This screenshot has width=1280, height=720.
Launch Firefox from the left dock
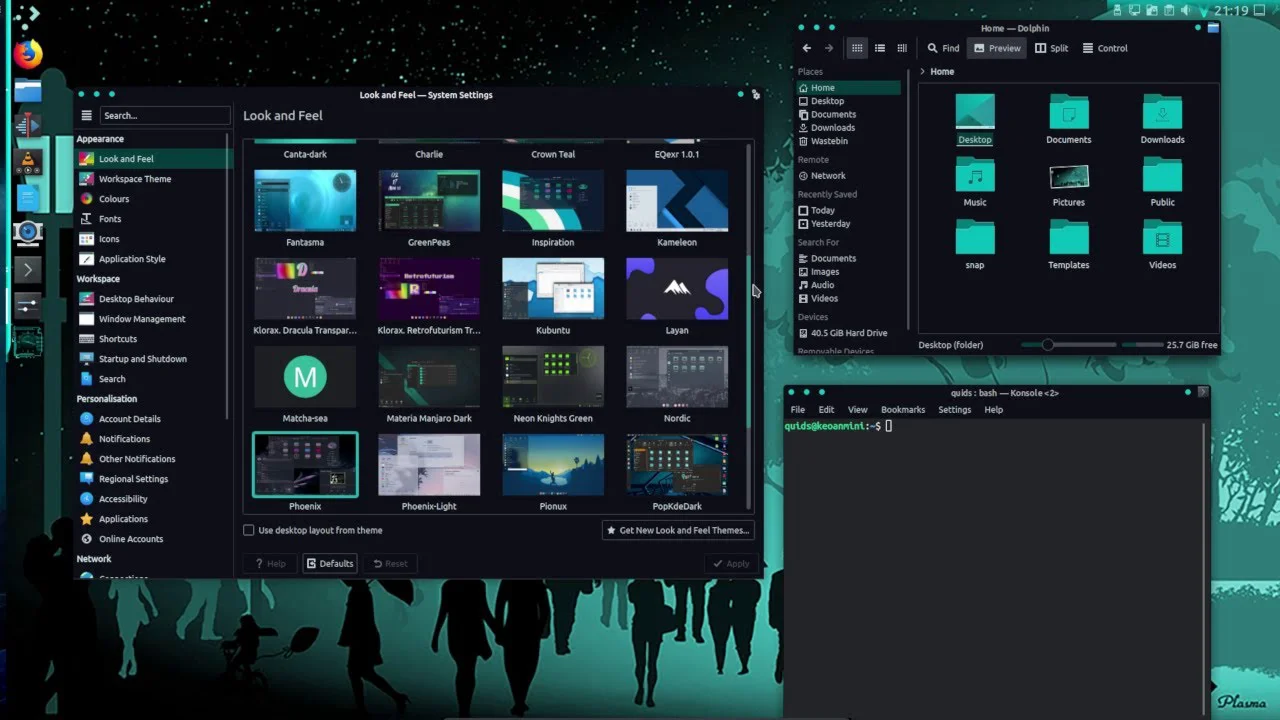pyautogui.click(x=28, y=53)
